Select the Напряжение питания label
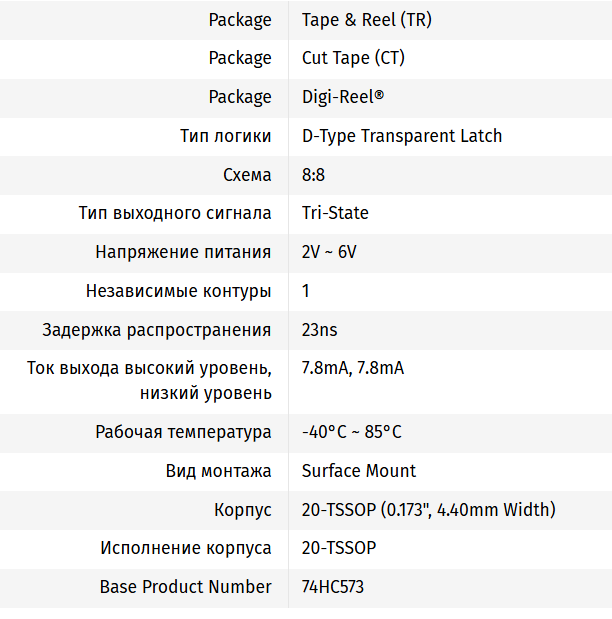 tap(183, 252)
